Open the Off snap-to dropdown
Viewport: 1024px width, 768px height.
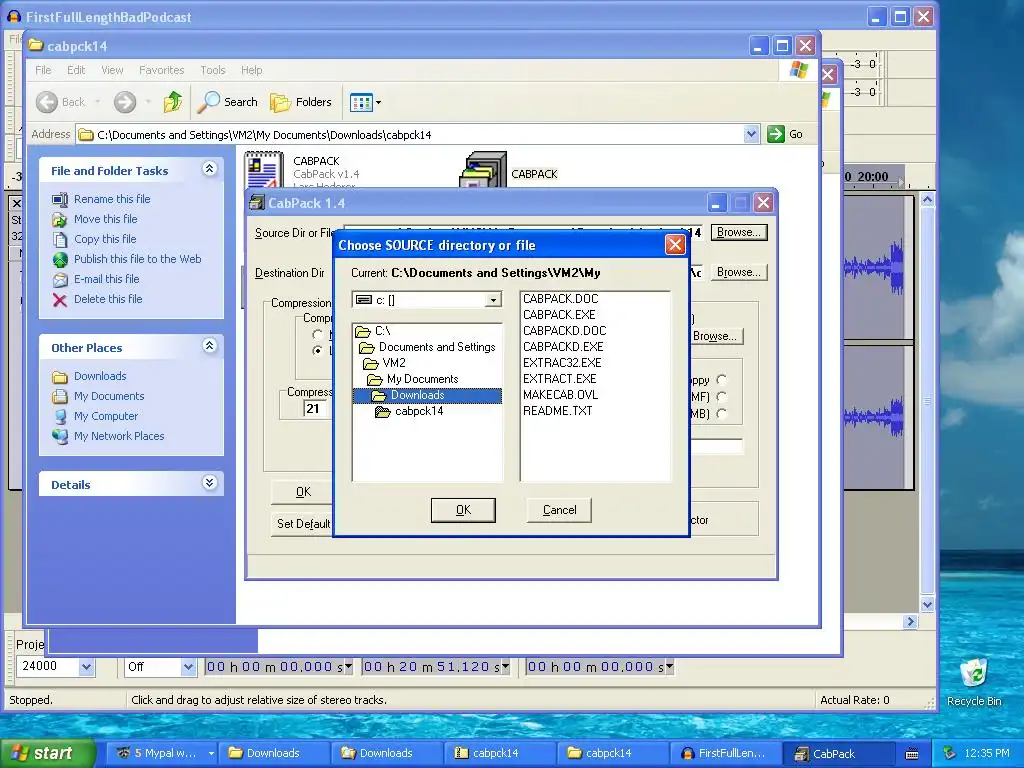tap(188, 667)
